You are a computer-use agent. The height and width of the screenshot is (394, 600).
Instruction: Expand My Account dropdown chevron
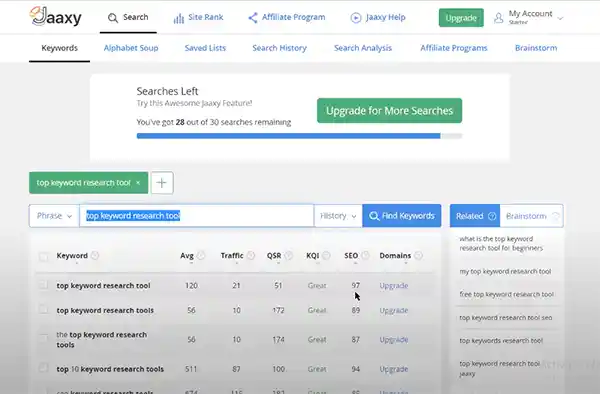point(560,18)
